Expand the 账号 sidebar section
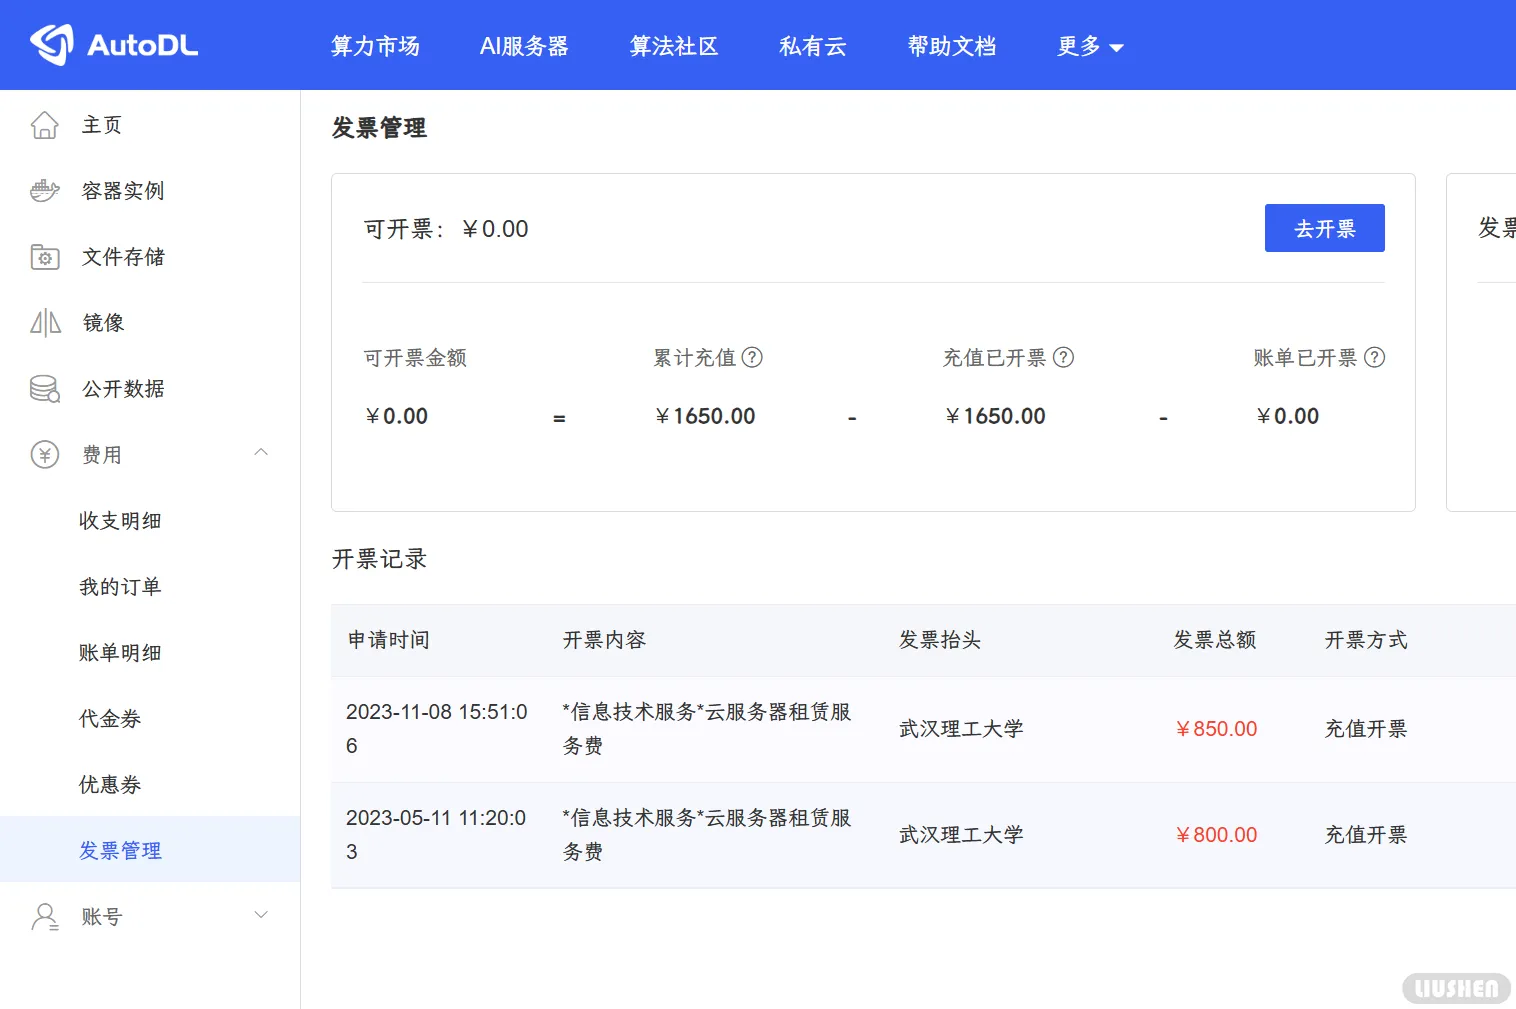Image resolution: width=1516 pixels, height=1009 pixels. [x=261, y=914]
